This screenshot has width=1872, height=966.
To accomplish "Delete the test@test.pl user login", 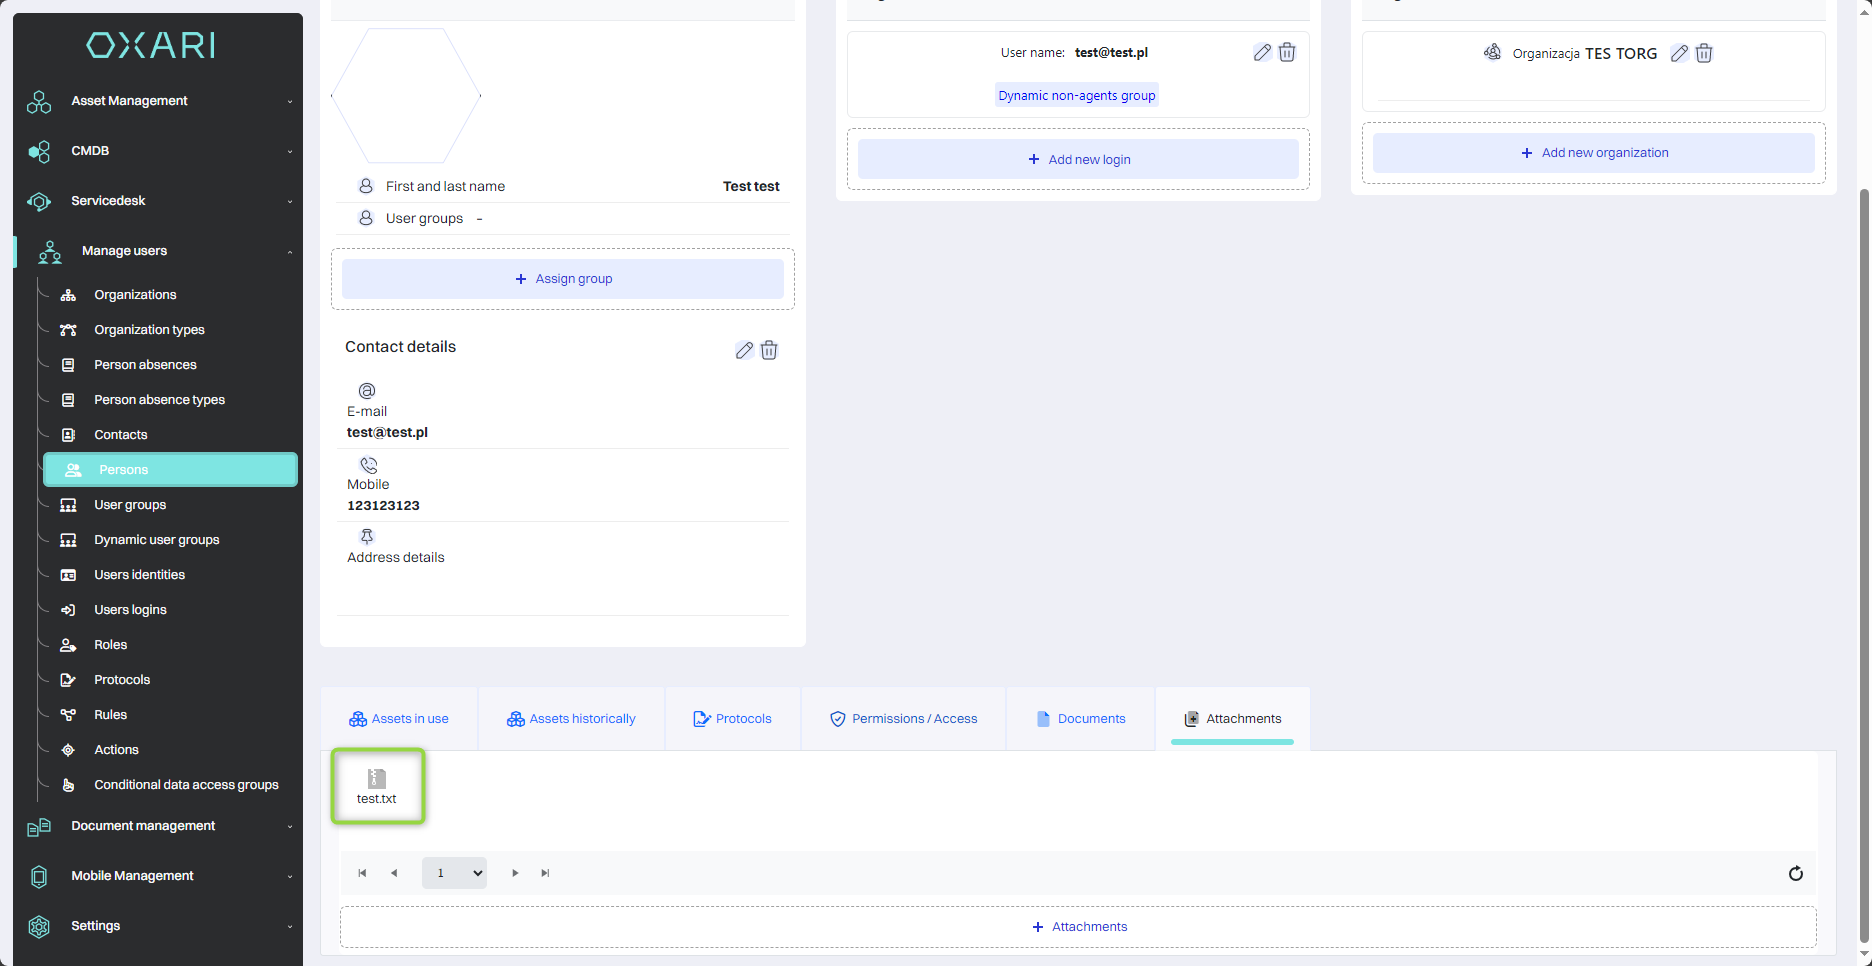I will pyautogui.click(x=1287, y=53).
